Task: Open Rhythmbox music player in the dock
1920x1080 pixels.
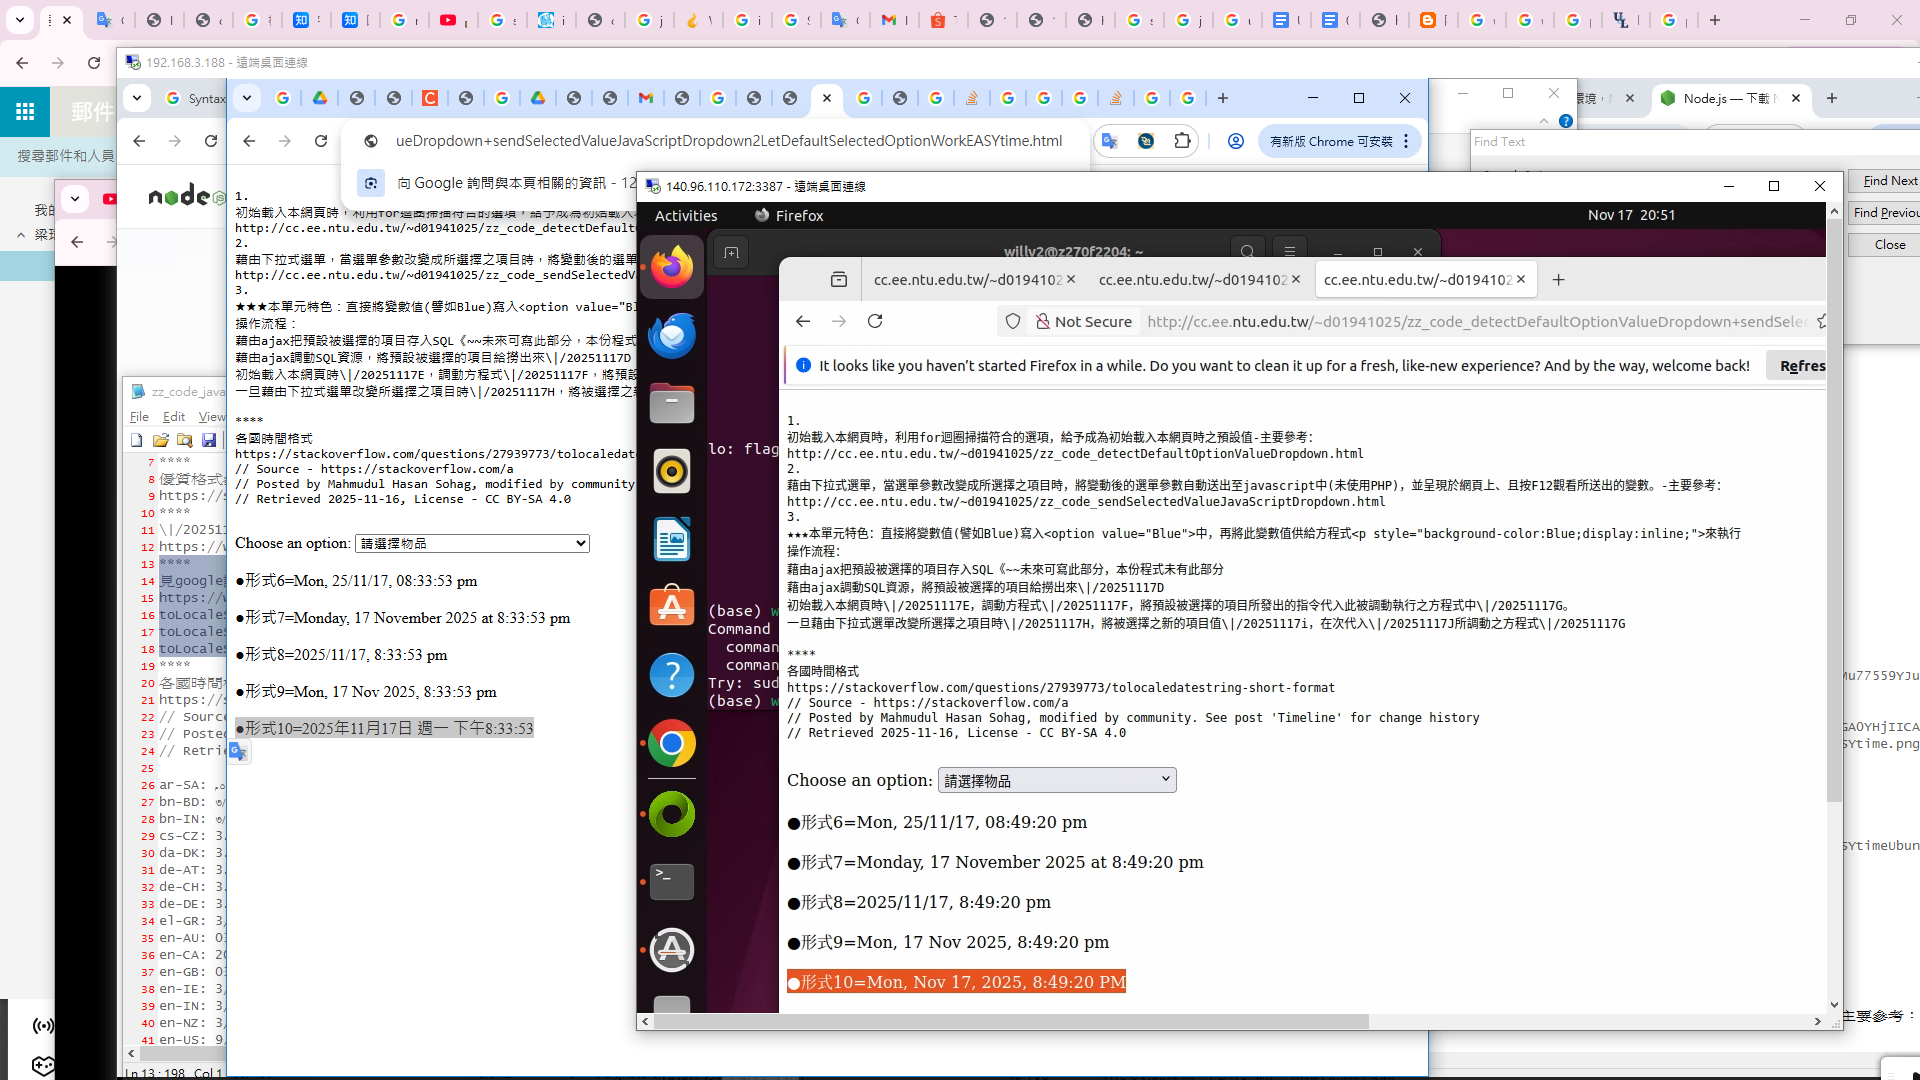Action: (672, 472)
